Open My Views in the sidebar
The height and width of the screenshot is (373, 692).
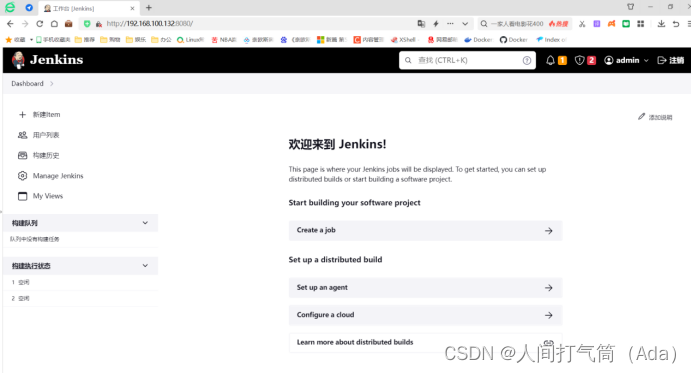point(48,196)
